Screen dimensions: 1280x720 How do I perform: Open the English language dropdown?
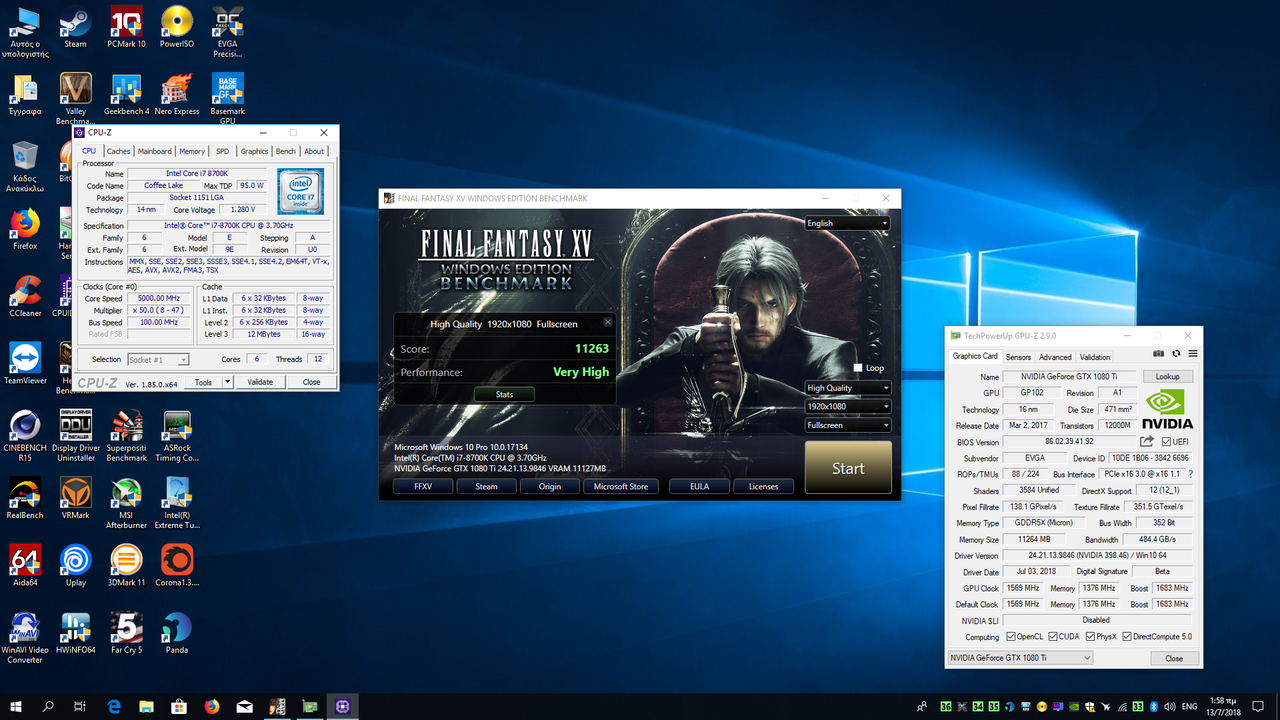click(x=847, y=223)
